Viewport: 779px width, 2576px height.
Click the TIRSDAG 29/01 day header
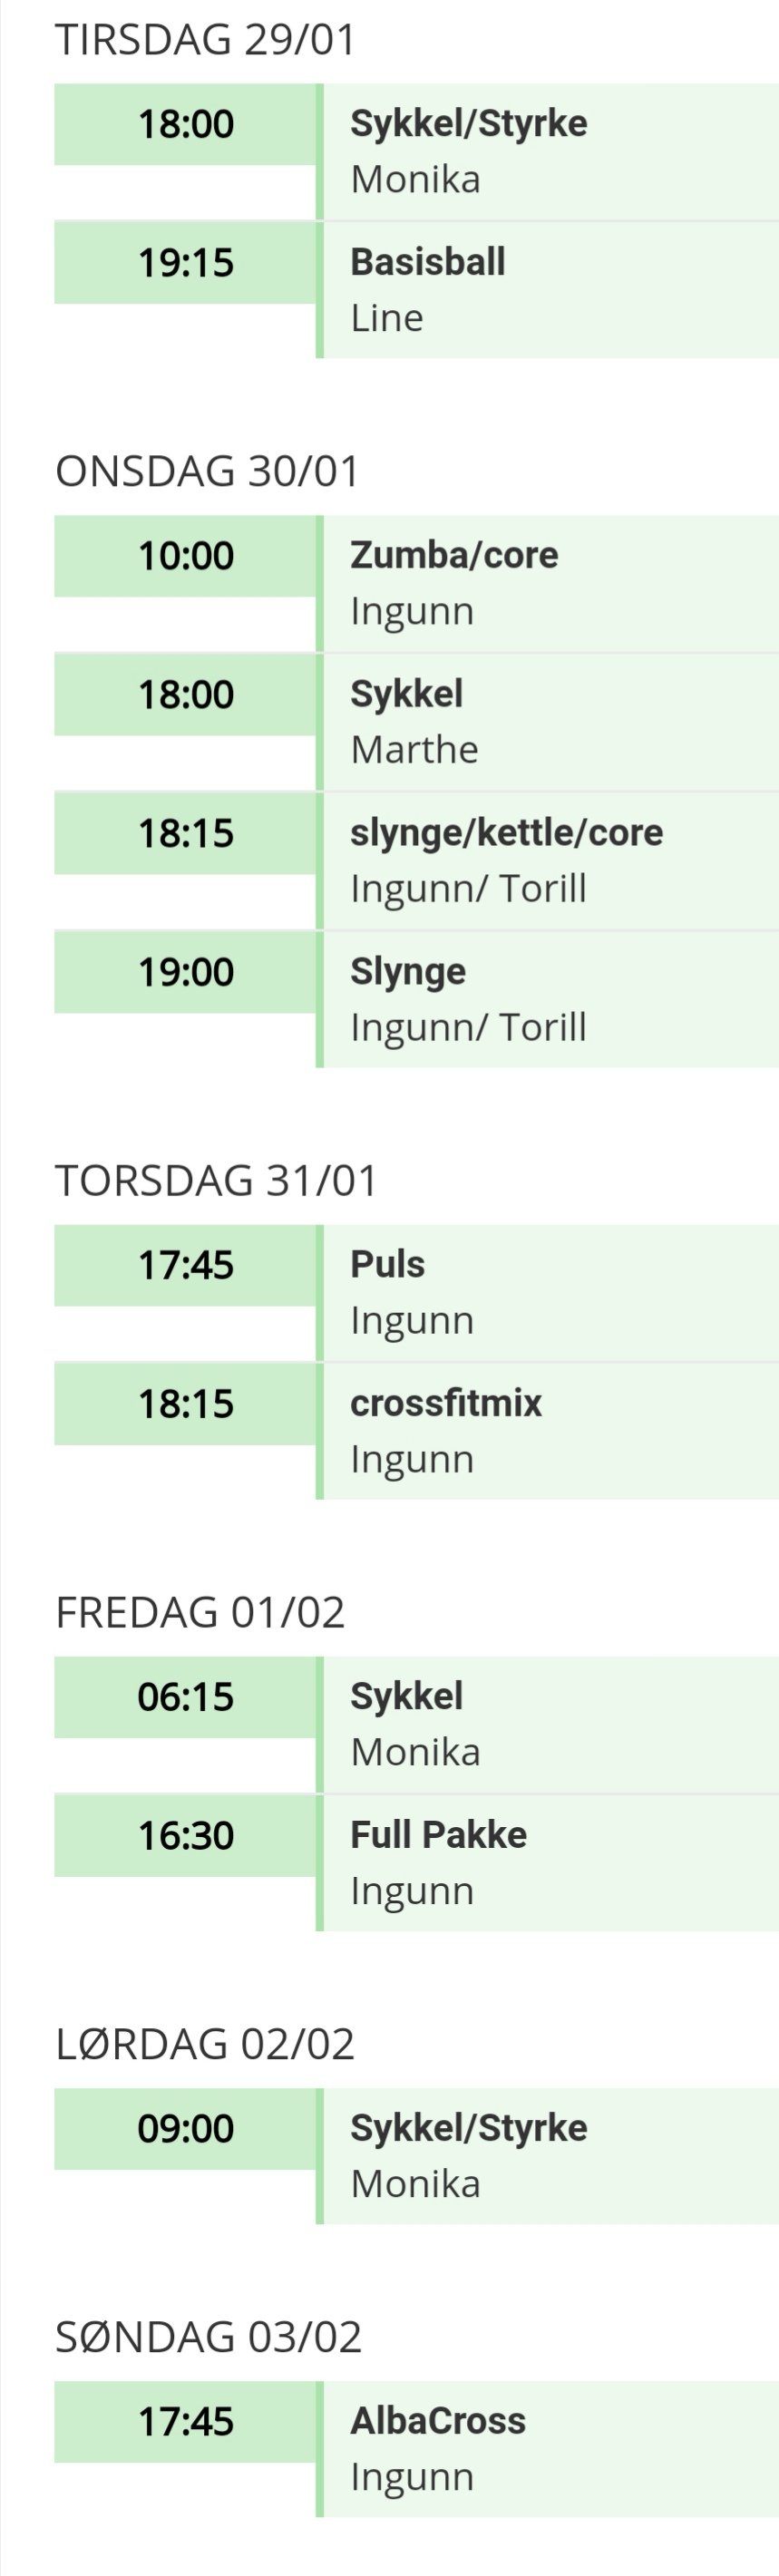coord(205,40)
